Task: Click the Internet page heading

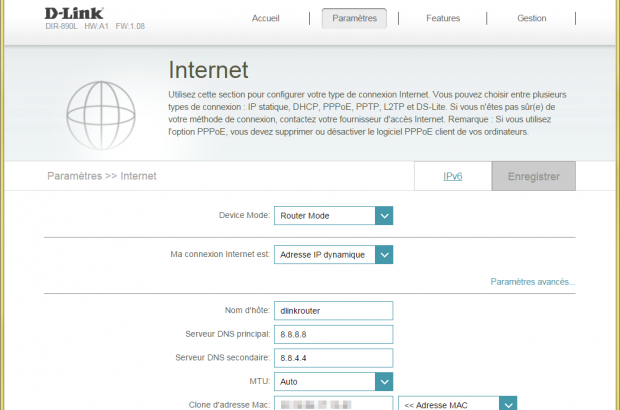Action: [208, 70]
